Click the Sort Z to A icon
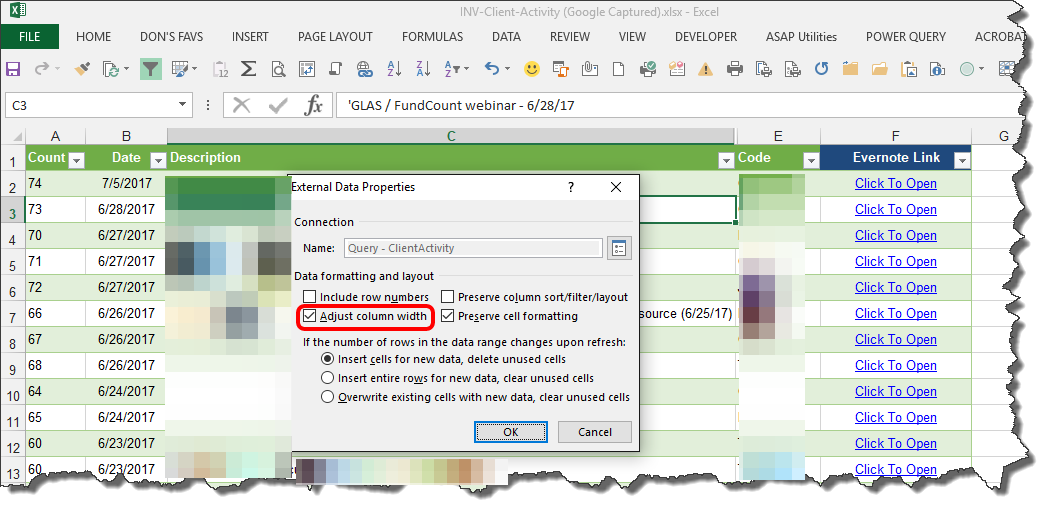1050x513 pixels. point(423,68)
